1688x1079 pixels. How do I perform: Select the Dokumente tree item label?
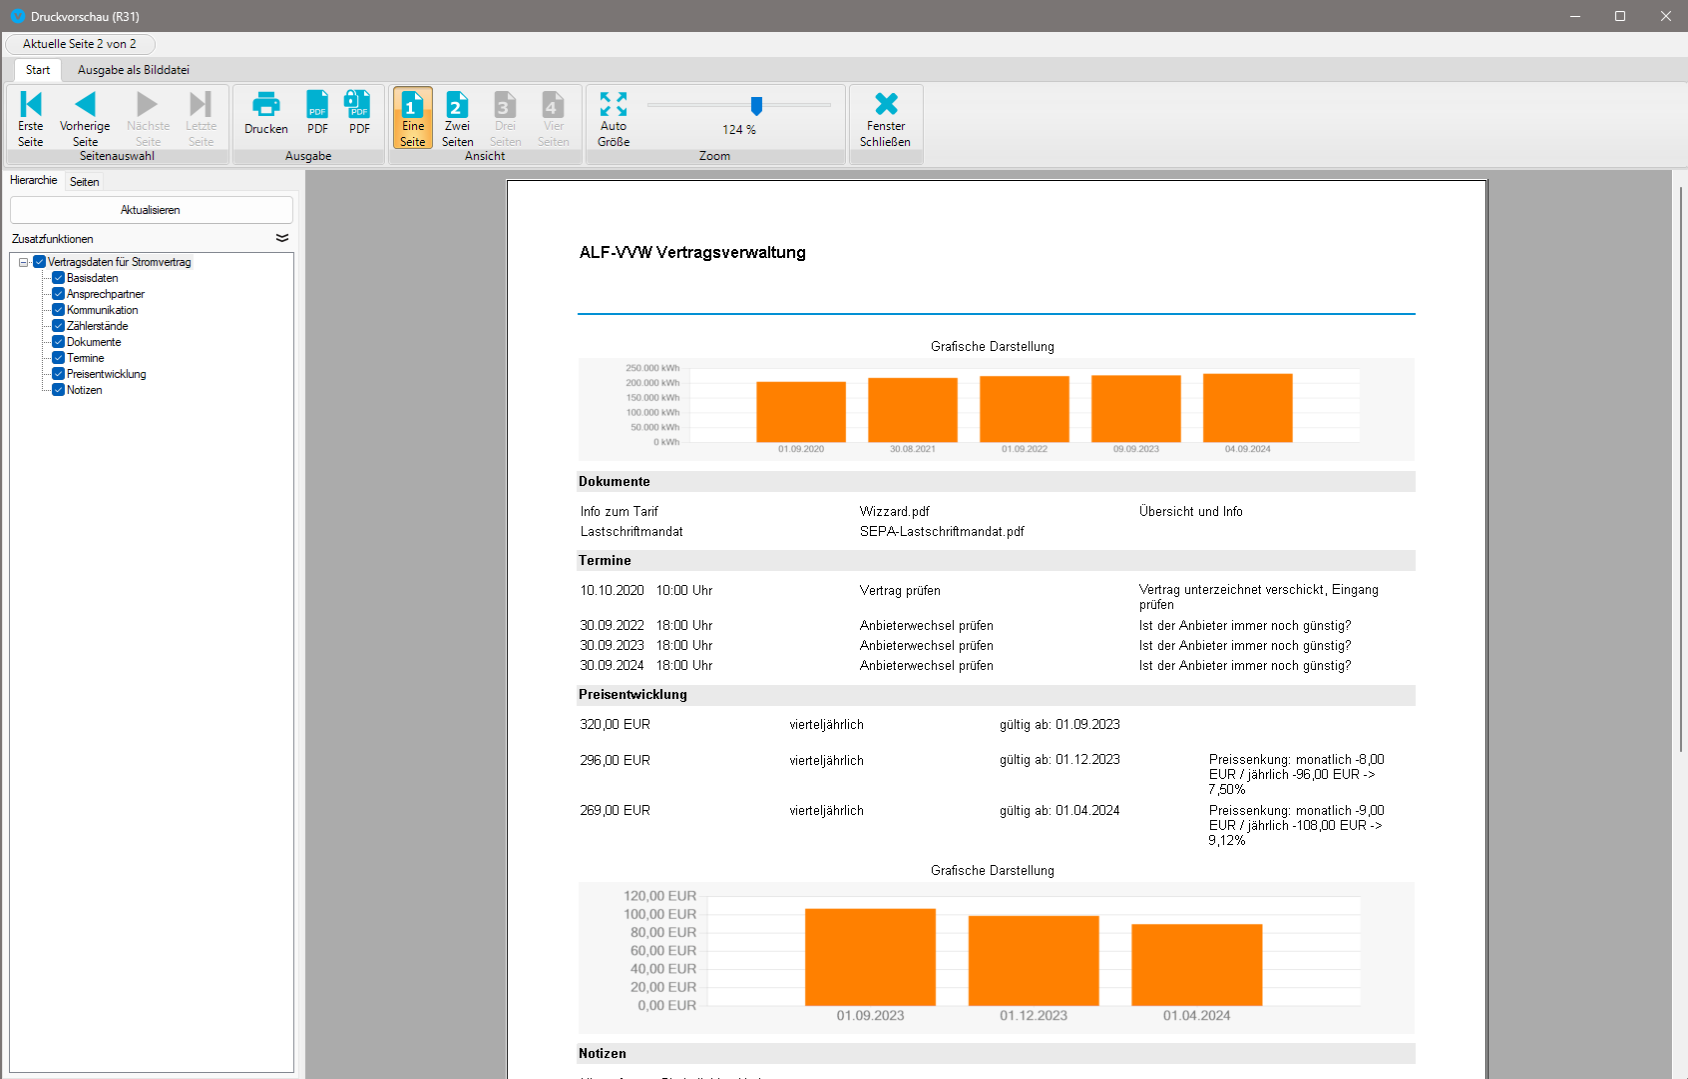tap(94, 342)
